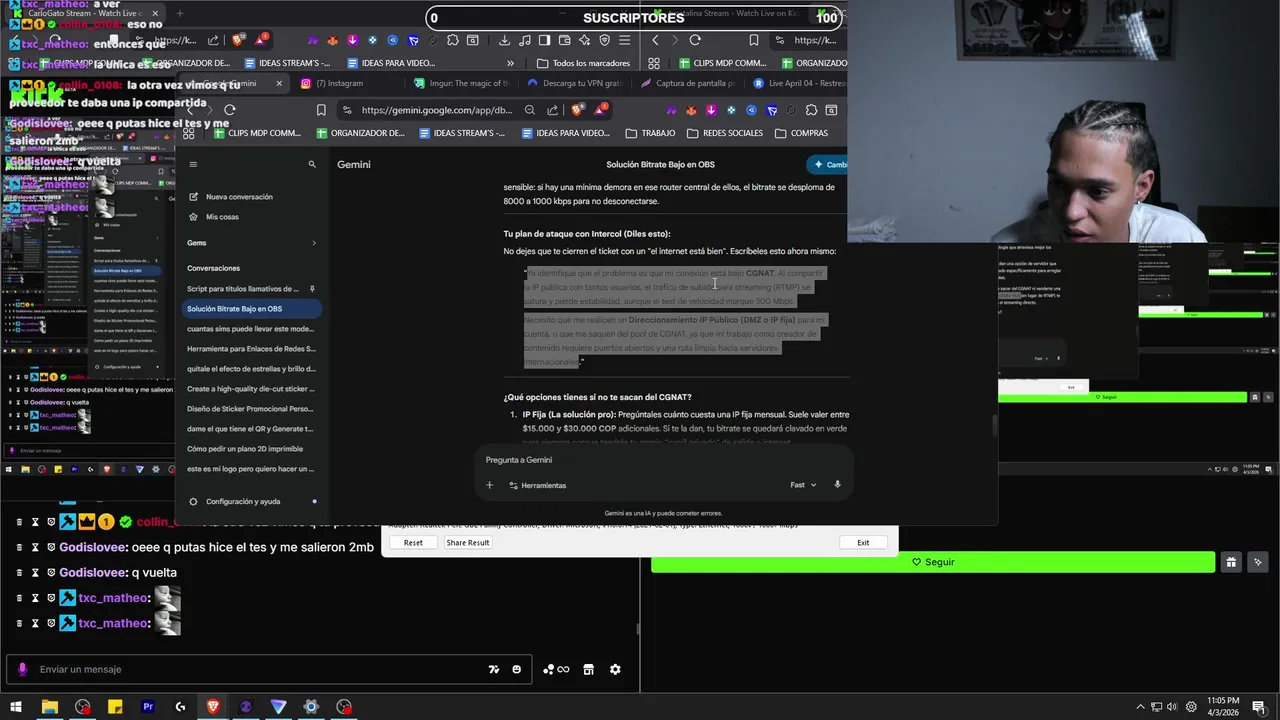The height and width of the screenshot is (720, 1280).
Task: Open Premiere Pro from the taskbar
Action: 148,707
